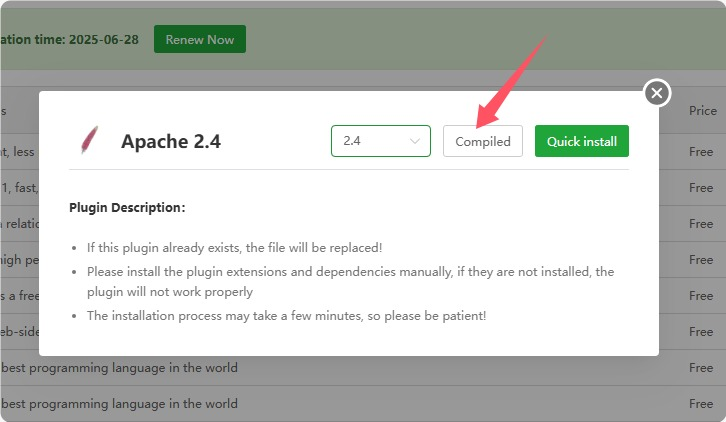
Task: Open the 2.4 version selector
Action: coord(380,141)
